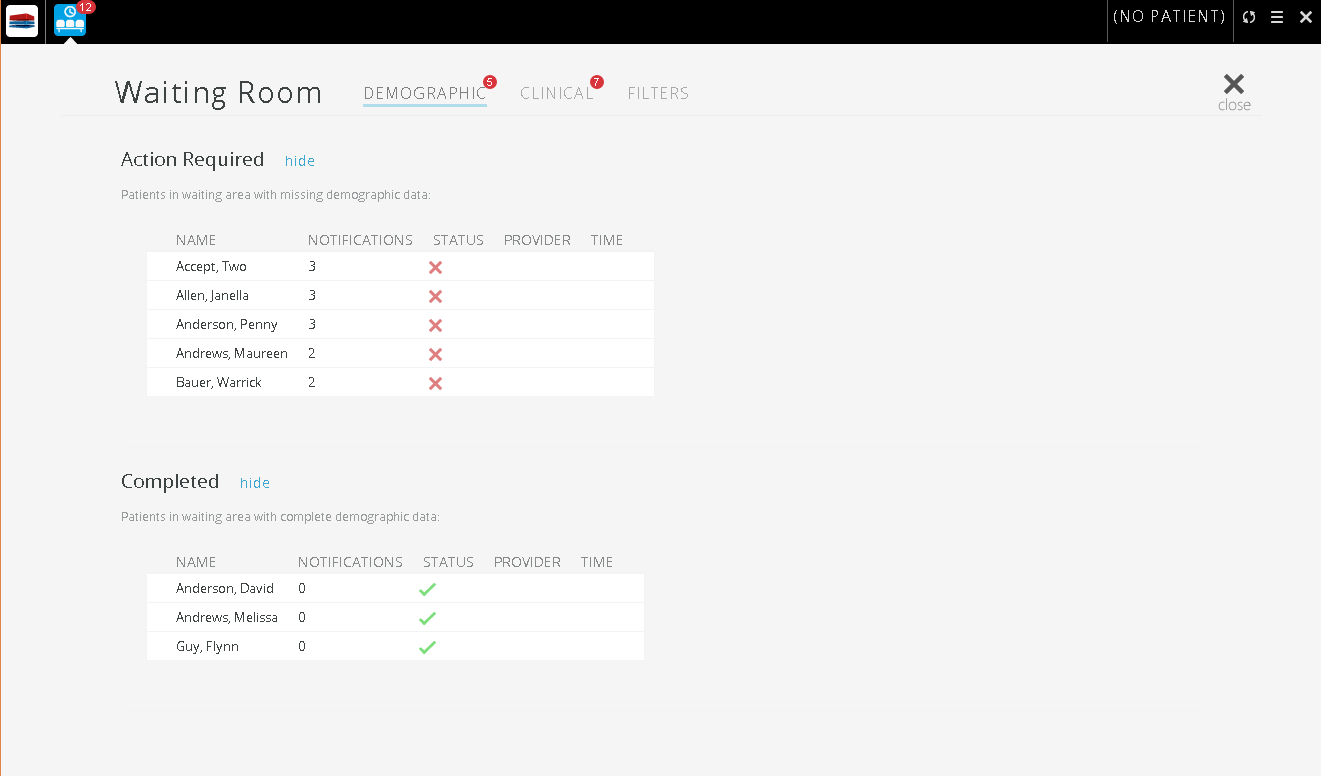The height and width of the screenshot is (776, 1321).
Task: Select patient Andrews, Maureen
Action: (232, 353)
